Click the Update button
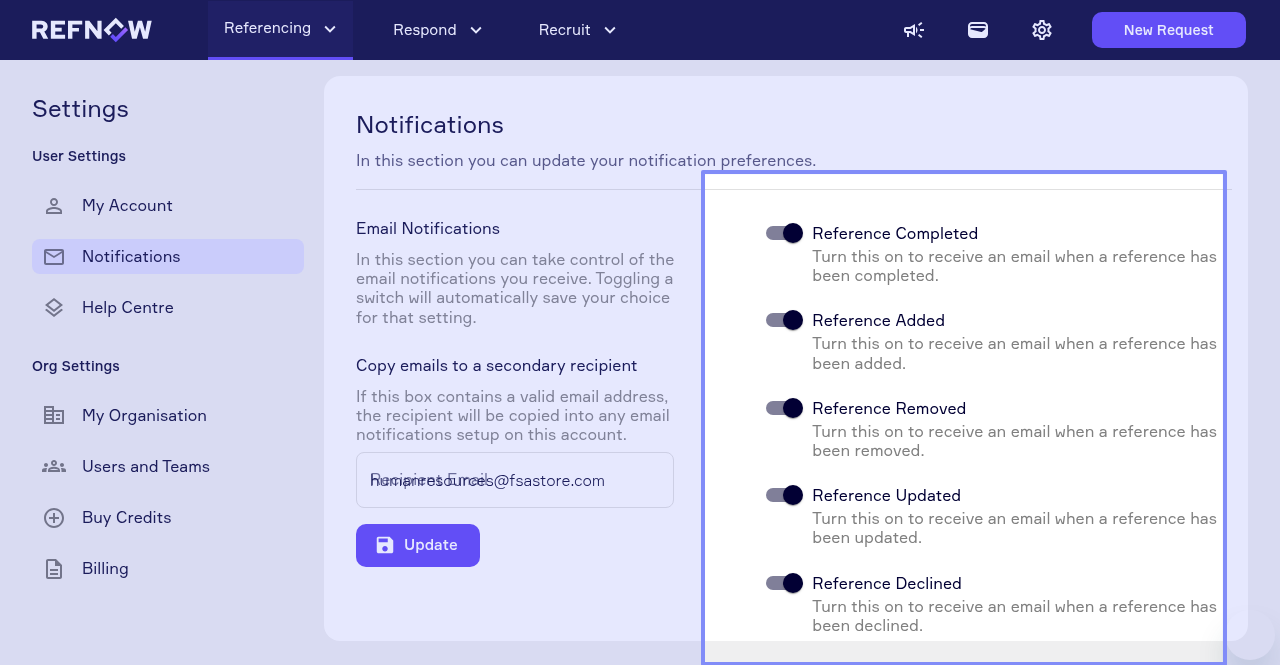 (418, 545)
